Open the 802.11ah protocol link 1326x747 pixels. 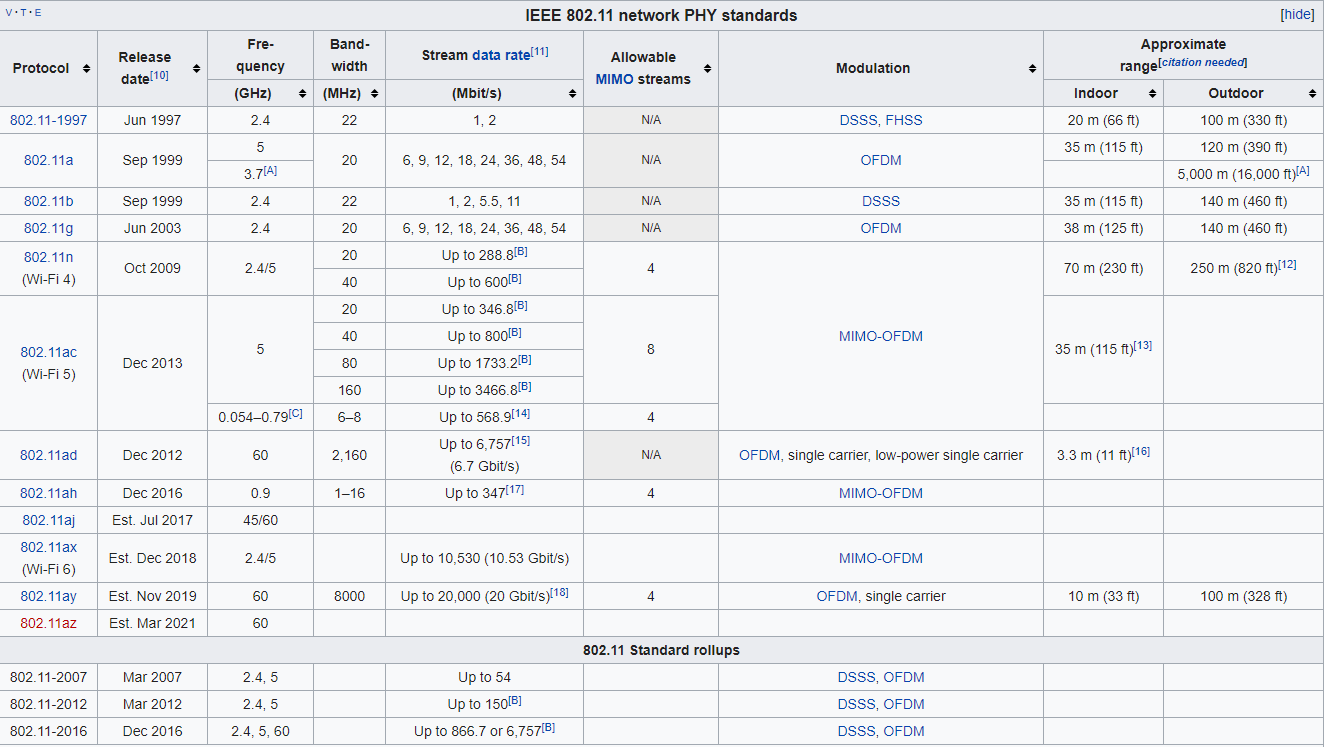48,493
